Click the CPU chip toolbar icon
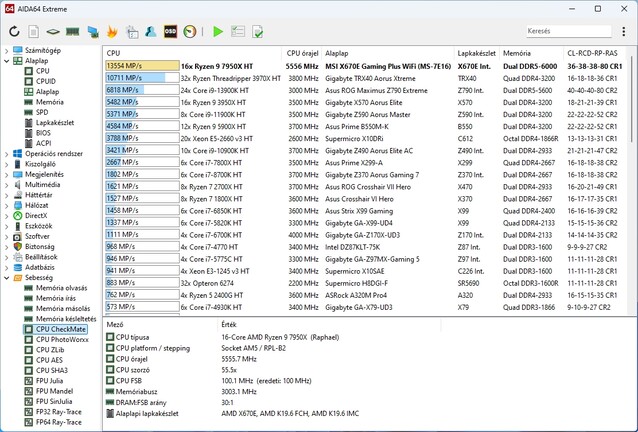The width and height of the screenshot is (638, 432). click(53, 31)
